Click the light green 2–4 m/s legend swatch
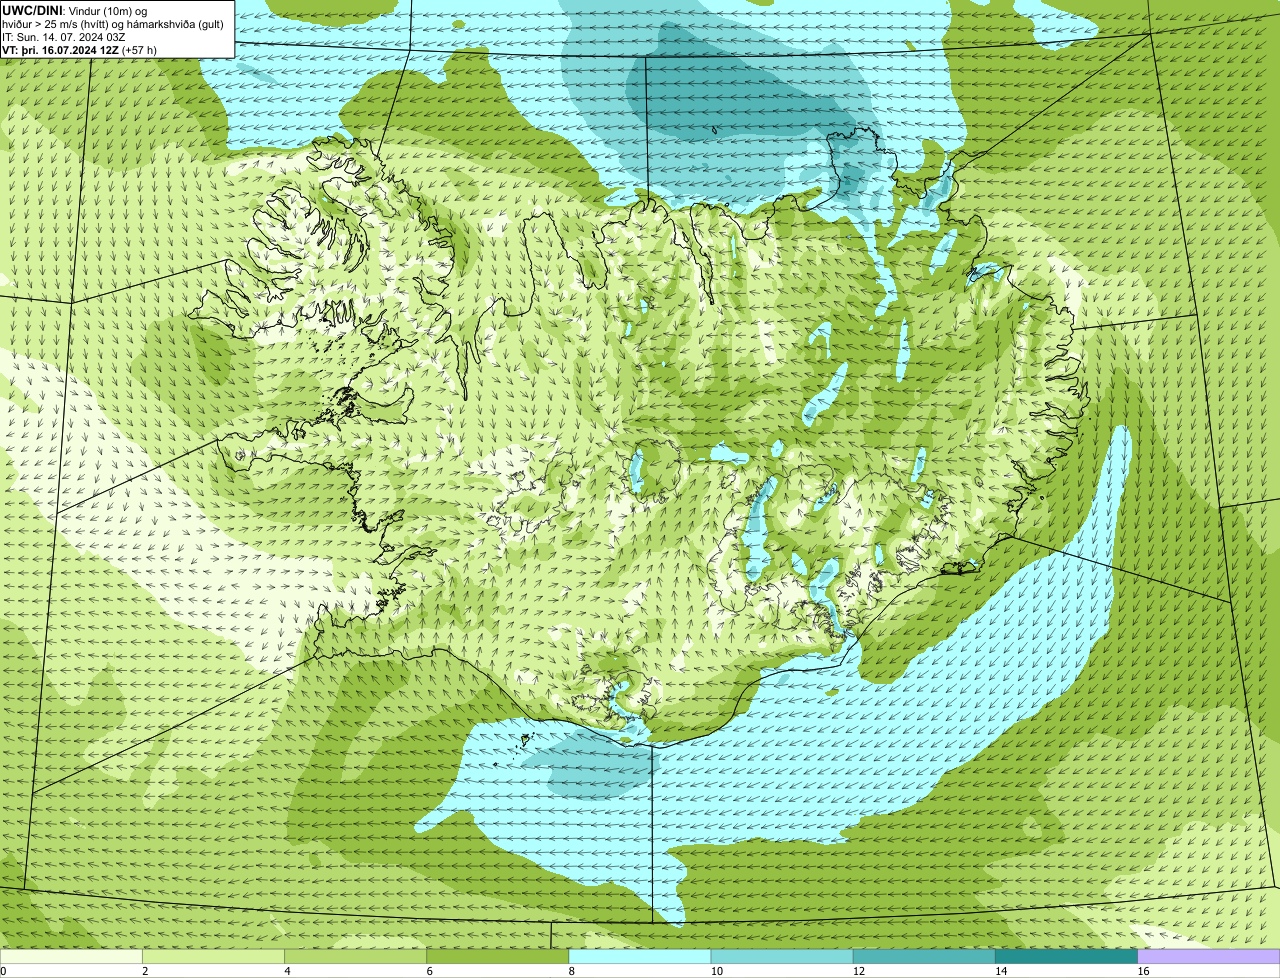Screen dimensions: 1280x978 214,956
